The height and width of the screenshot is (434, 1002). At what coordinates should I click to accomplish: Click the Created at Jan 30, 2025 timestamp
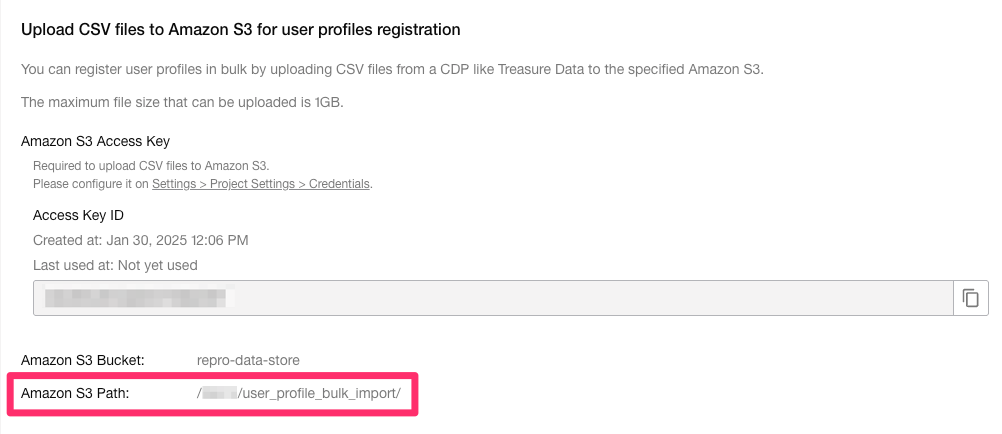(141, 240)
